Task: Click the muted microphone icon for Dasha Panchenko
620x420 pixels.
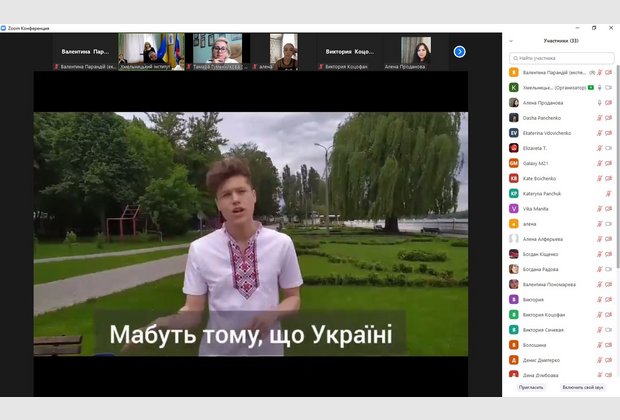Action: [x=599, y=118]
